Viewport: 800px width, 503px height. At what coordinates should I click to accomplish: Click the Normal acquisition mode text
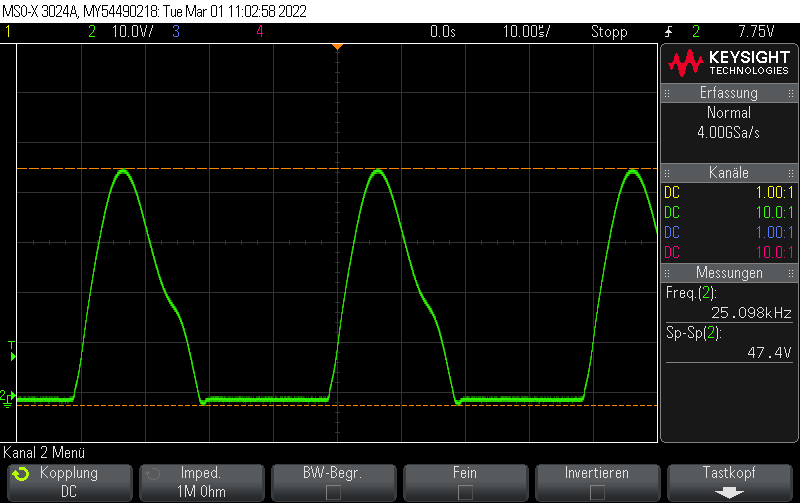[729, 112]
